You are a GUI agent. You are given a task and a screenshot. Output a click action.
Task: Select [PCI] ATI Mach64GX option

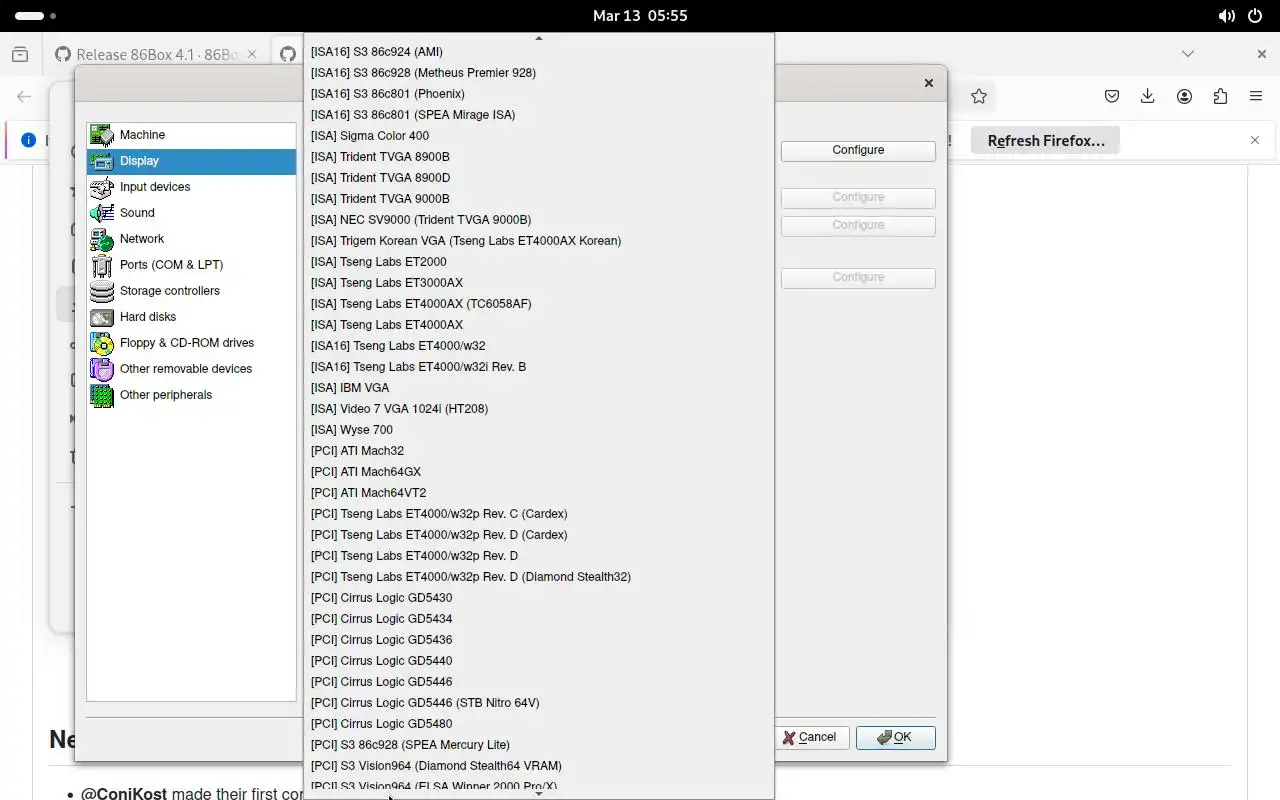pos(539,472)
